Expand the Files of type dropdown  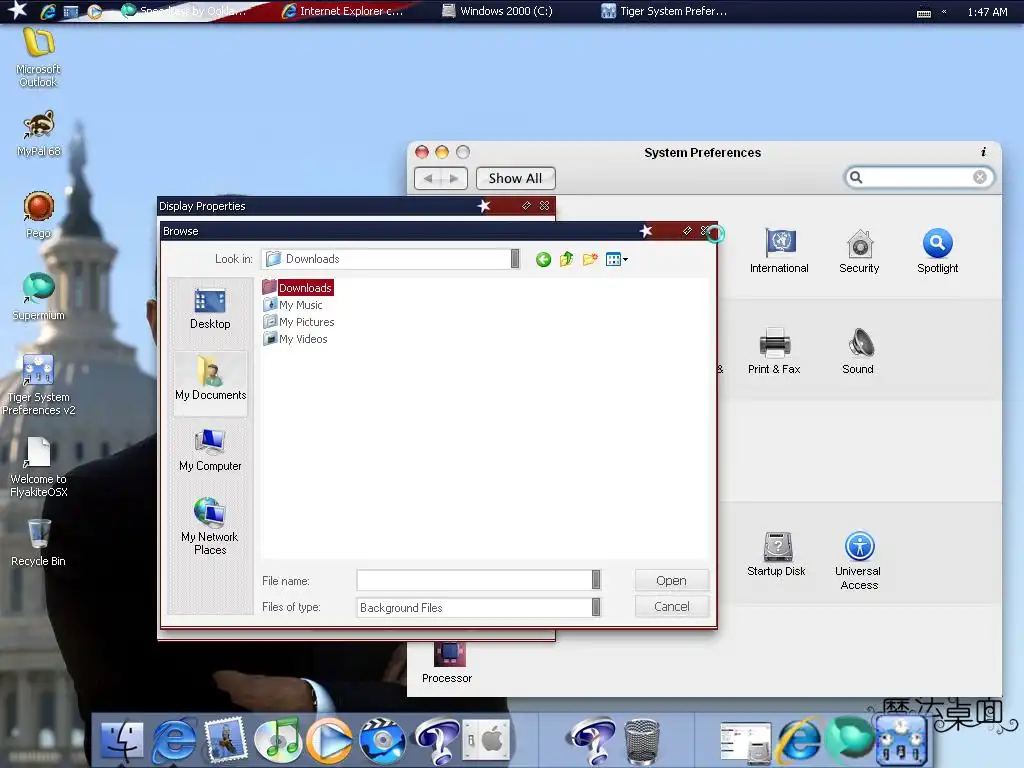[x=596, y=607]
